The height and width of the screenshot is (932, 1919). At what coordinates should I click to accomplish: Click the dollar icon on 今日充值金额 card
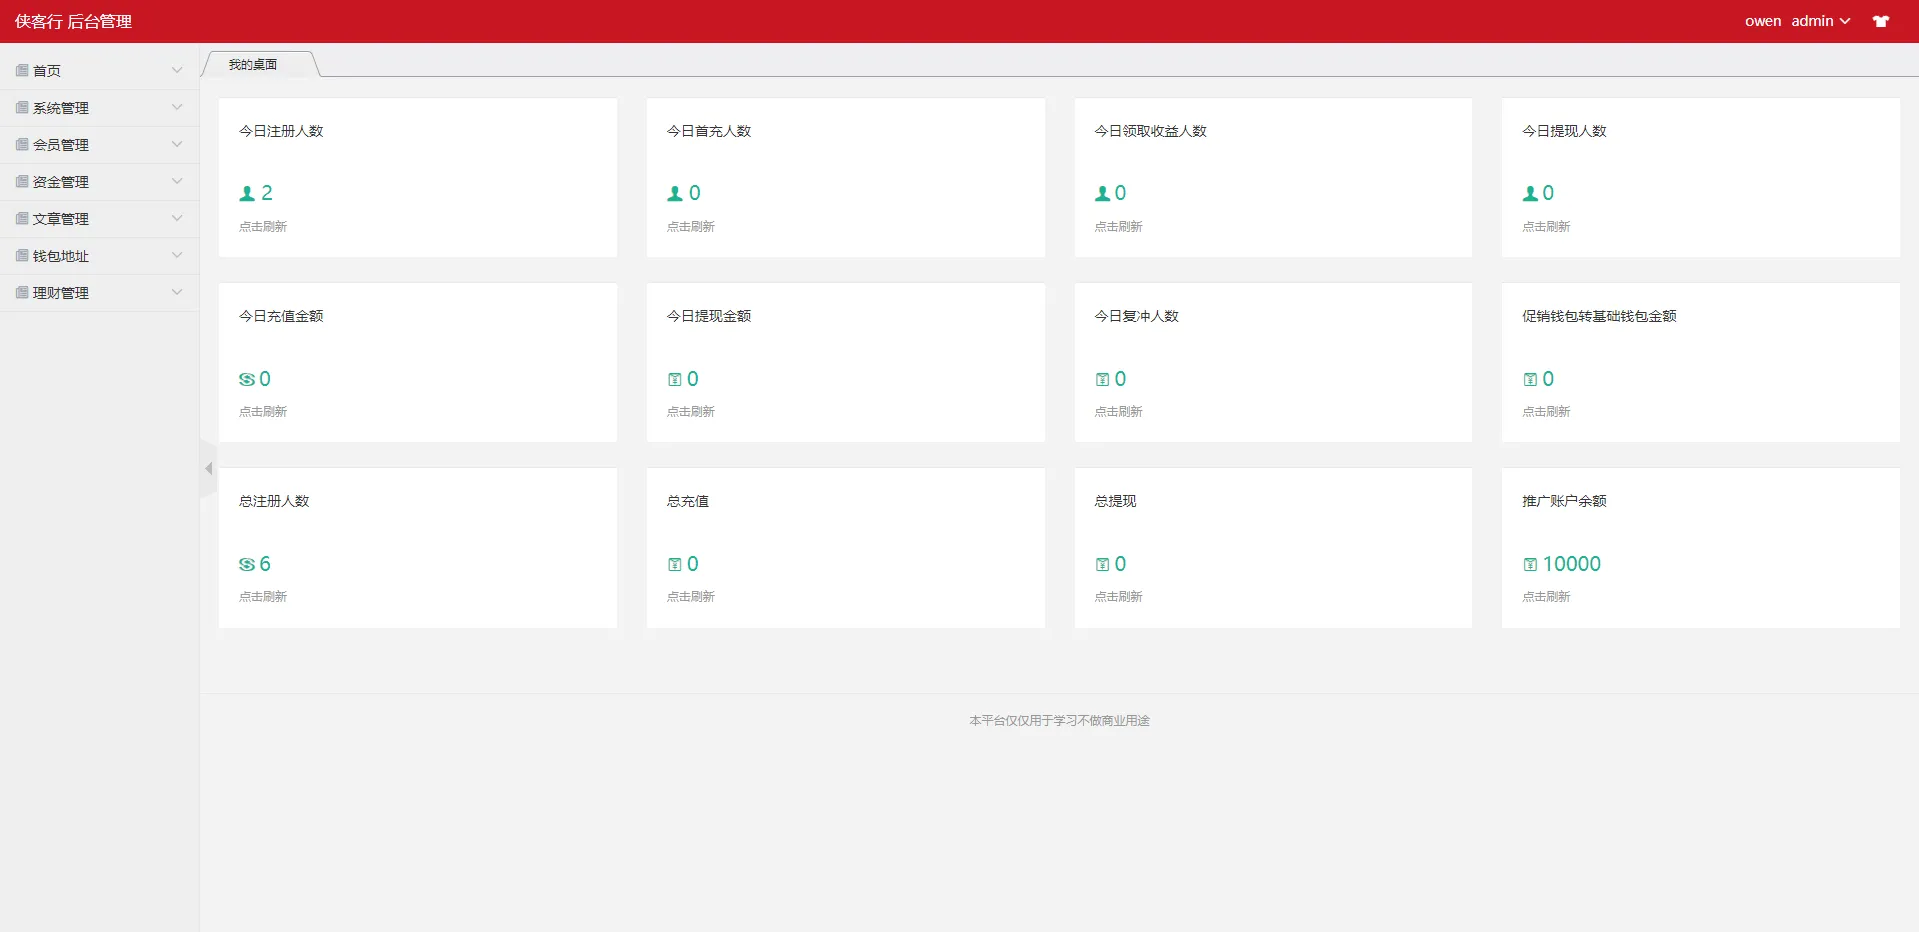pyautogui.click(x=245, y=378)
